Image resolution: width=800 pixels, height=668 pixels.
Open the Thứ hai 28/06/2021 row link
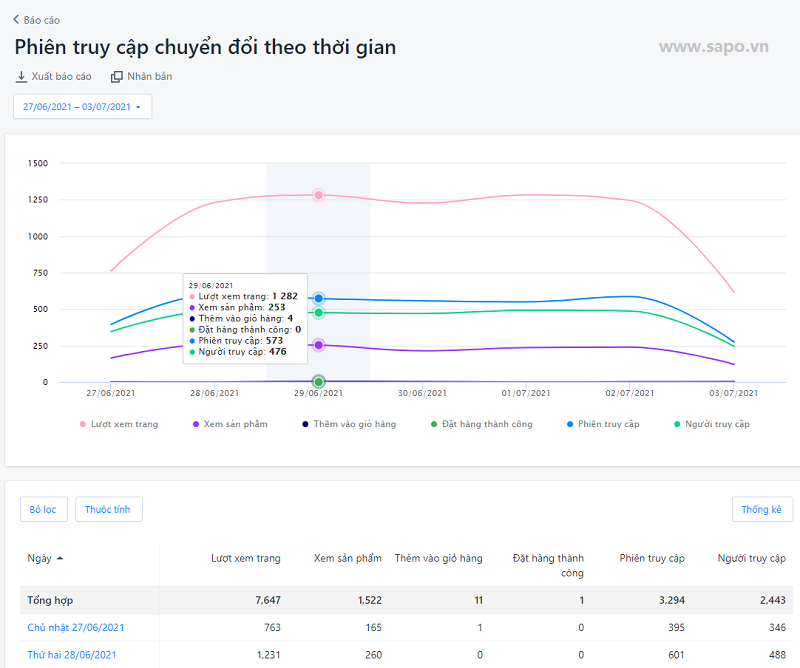point(72,655)
